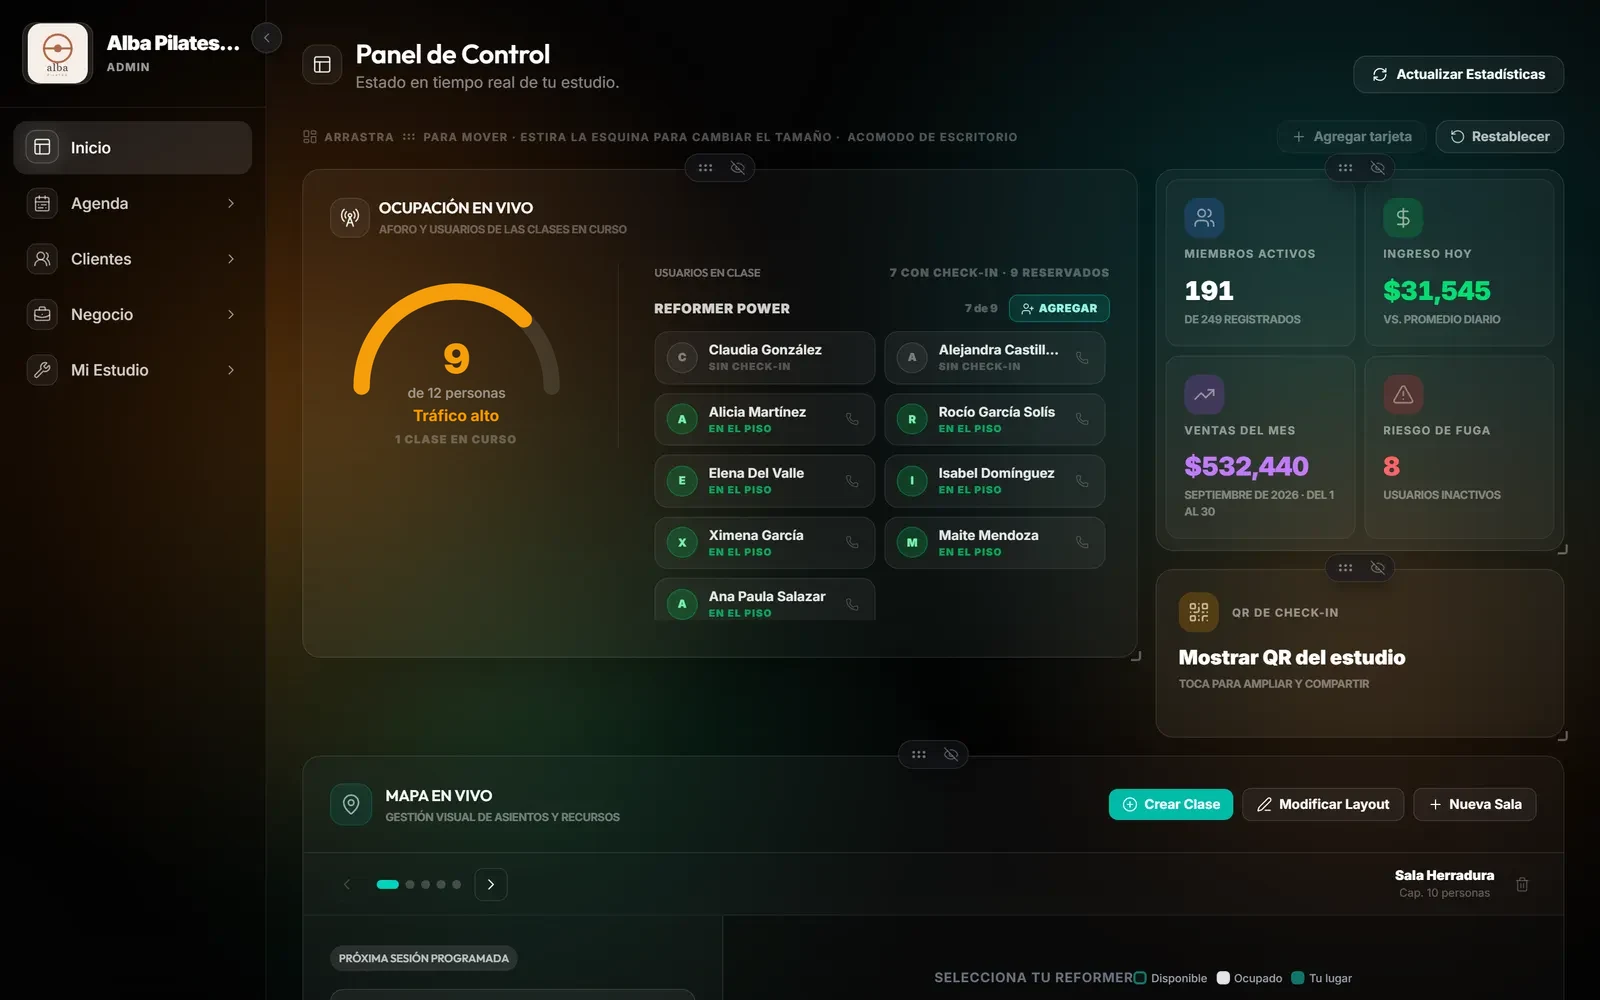This screenshot has width=1600, height=1000.
Task: Select the third room pagination dot
Action: coord(425,884)
